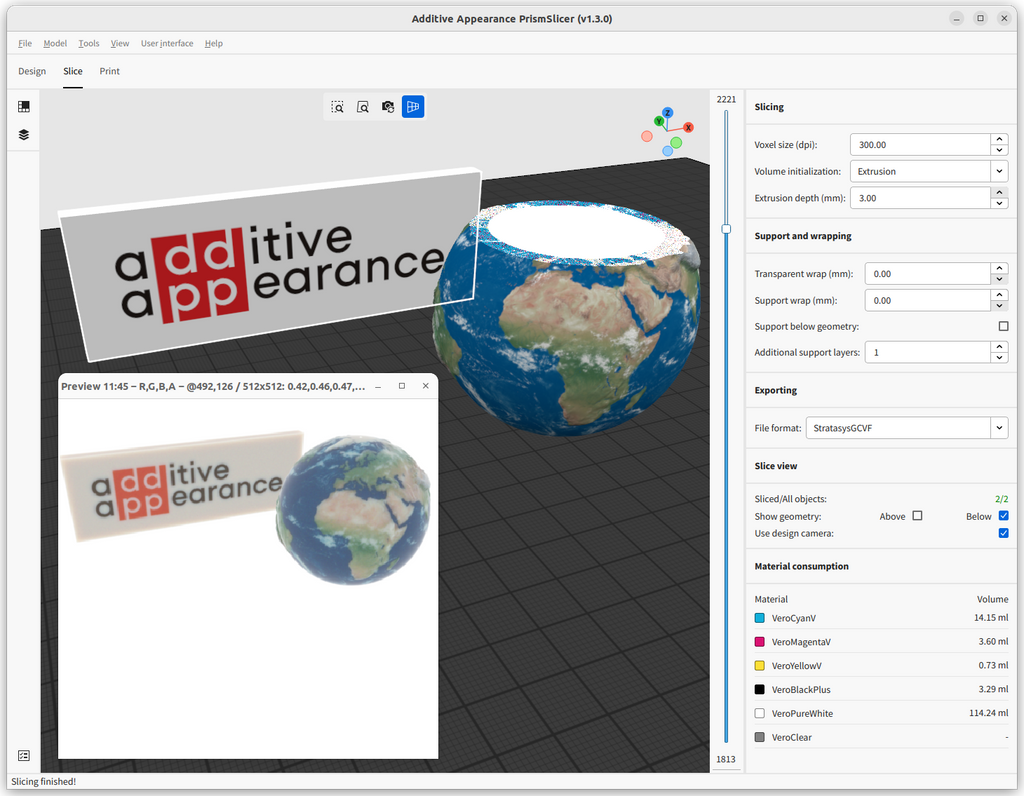Click the blue Z axis gizmo handle
This screenshot has width=1024, height=796.
667,113
